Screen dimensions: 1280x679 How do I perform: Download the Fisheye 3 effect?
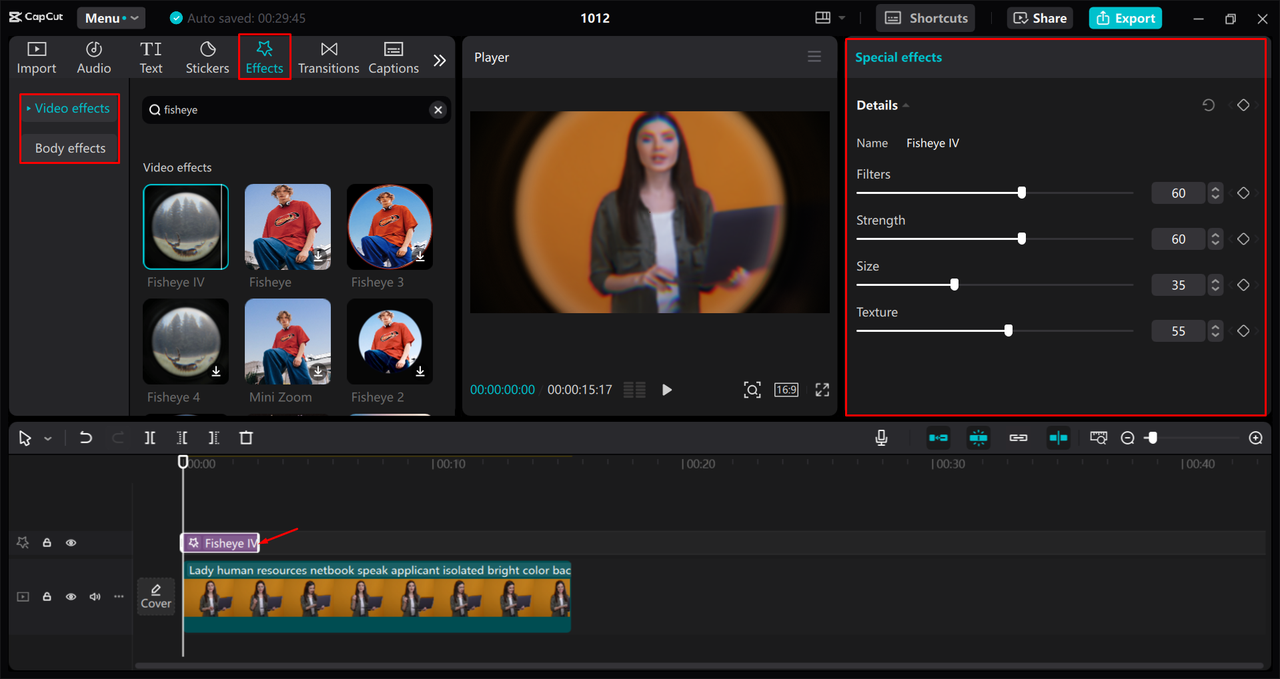pyautogui.click(x=420, y=257)
